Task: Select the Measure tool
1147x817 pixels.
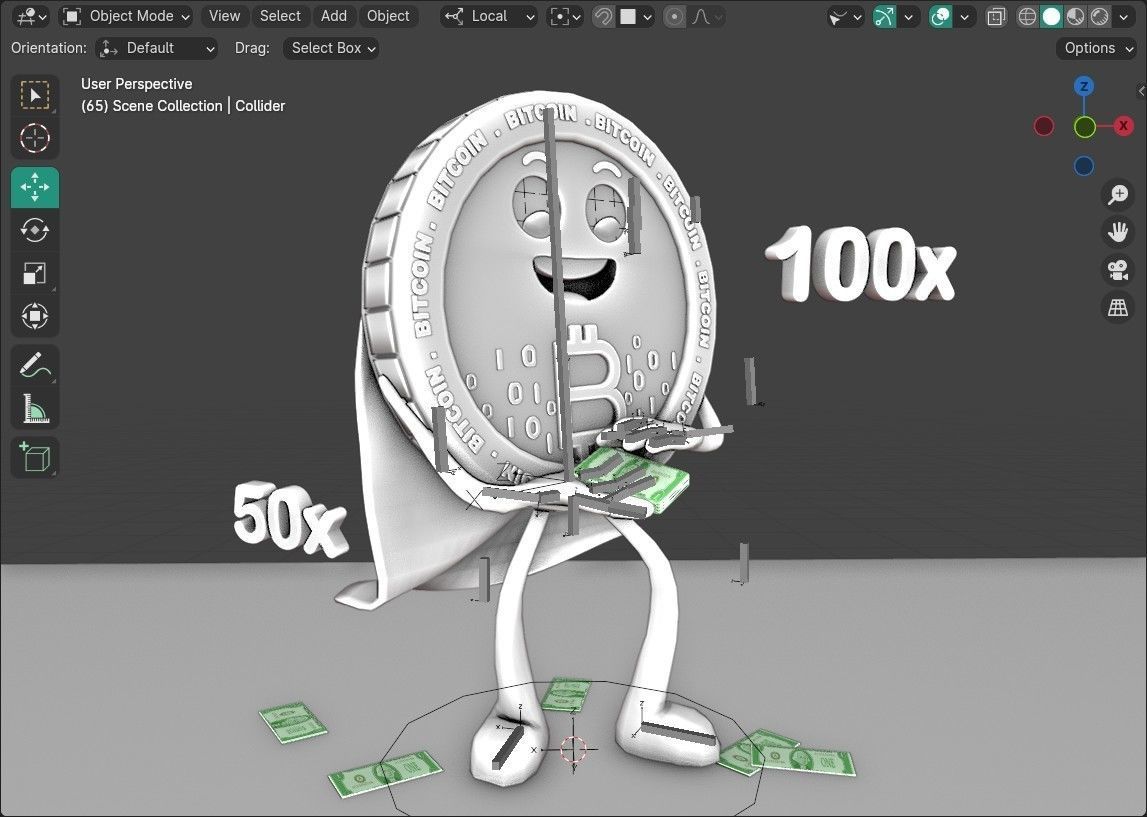Action: pos(34,408)
